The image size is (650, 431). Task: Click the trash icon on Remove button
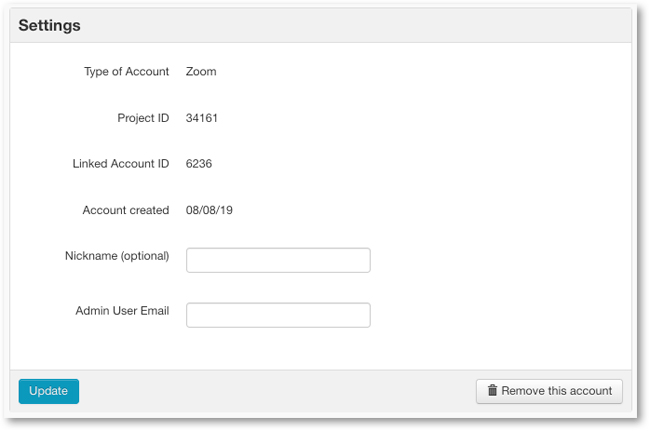492,390
